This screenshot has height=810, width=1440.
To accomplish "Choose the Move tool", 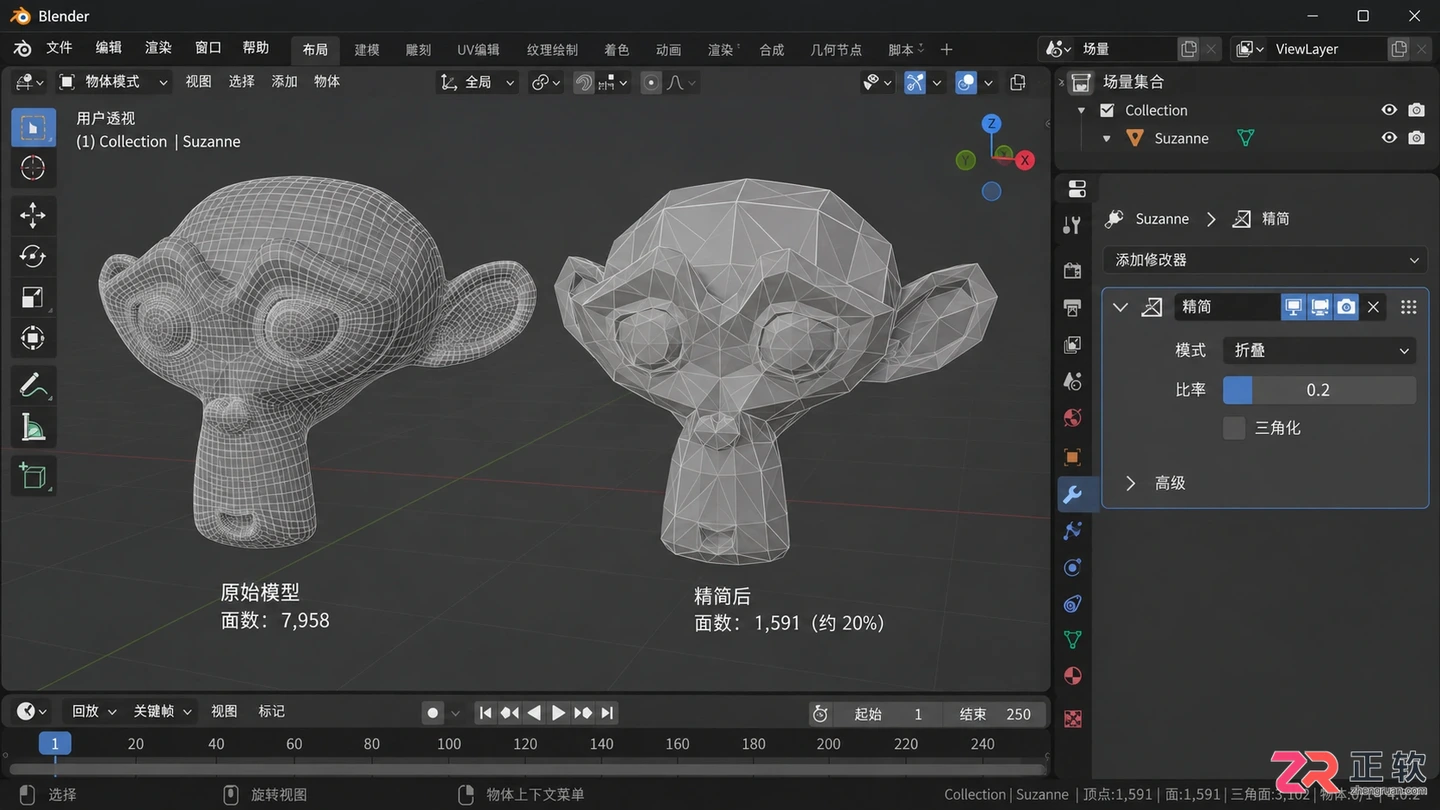I will 33,215.
